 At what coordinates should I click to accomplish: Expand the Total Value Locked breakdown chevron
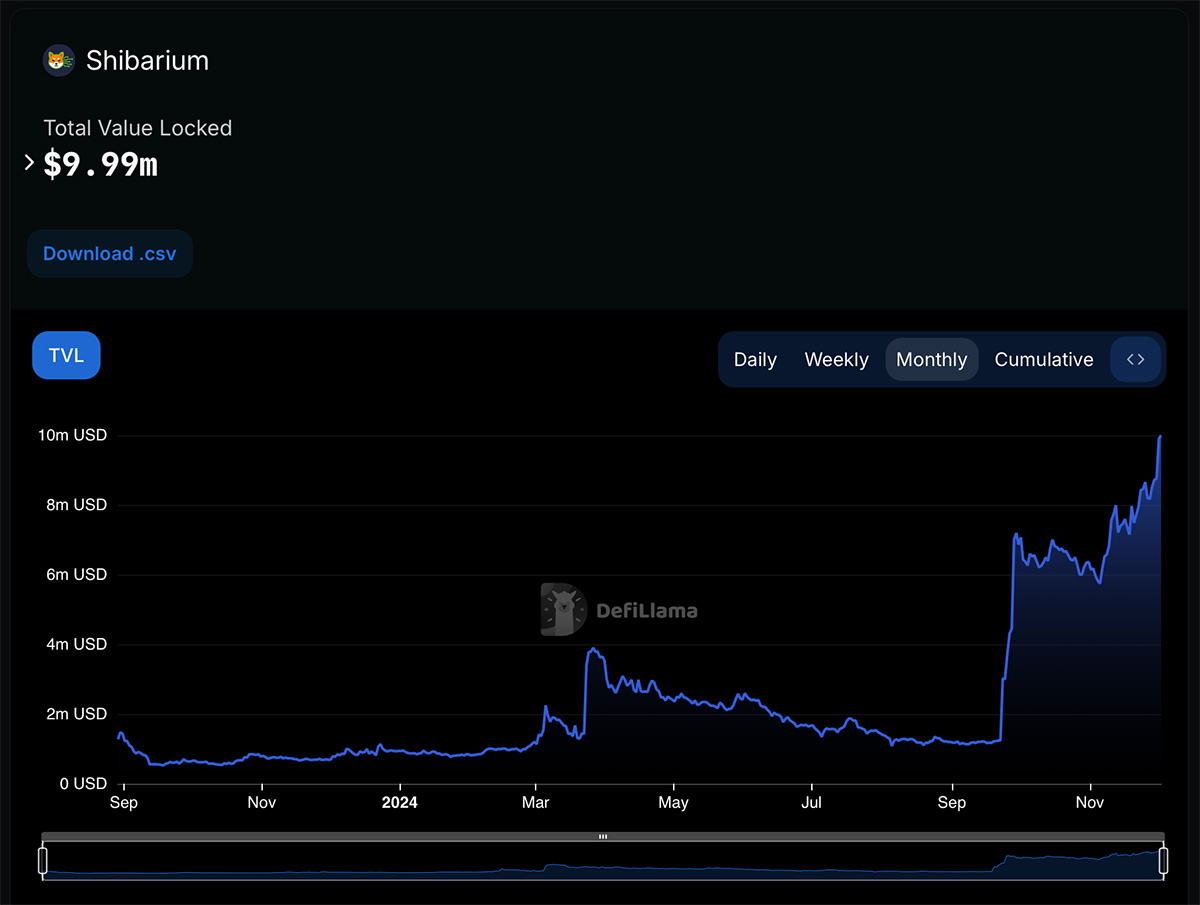29,161
